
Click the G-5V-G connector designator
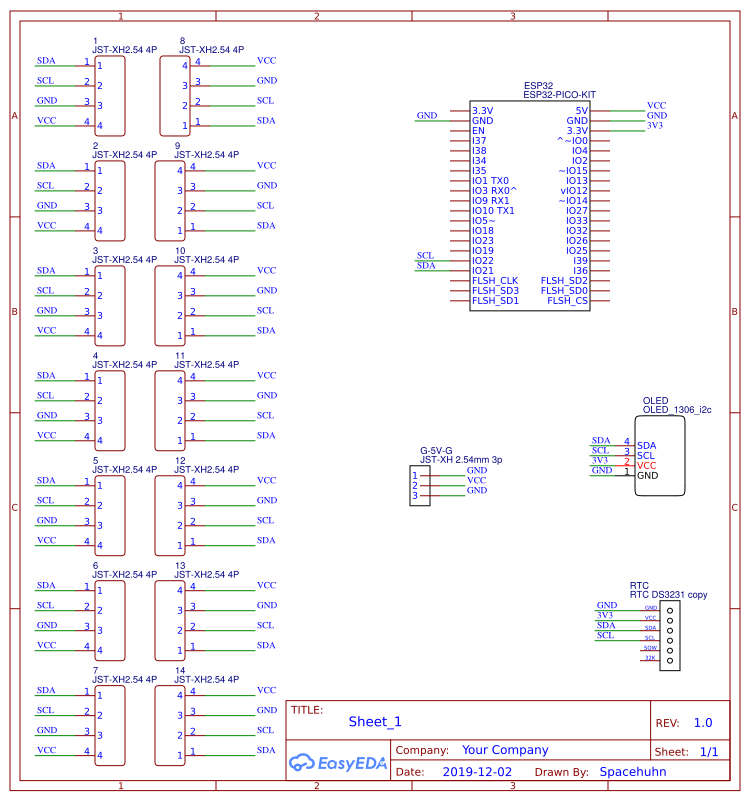pos(436,451)
